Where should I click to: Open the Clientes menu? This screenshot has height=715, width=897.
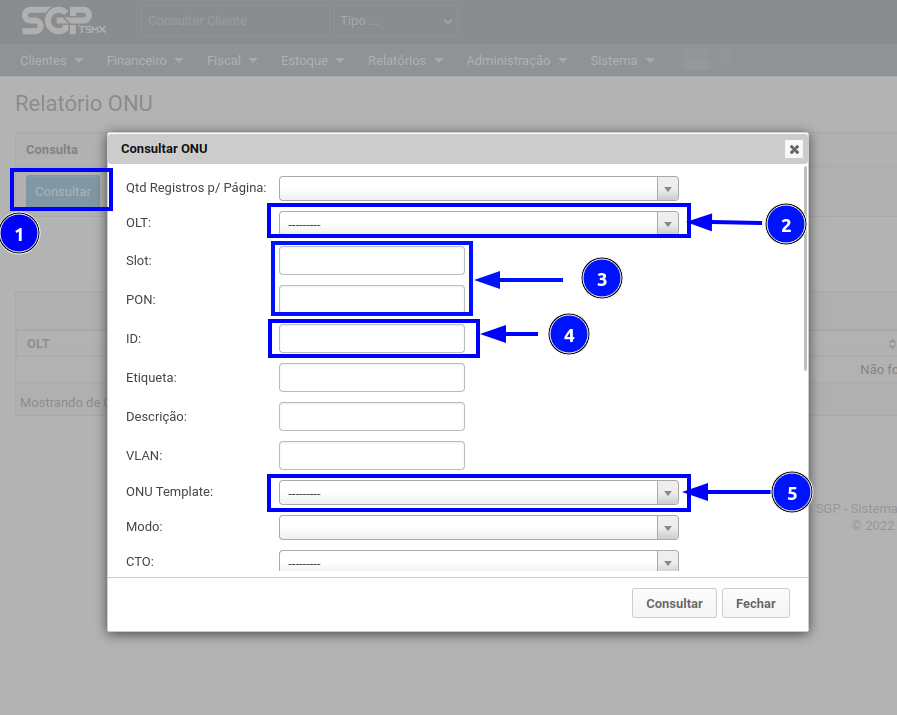51,61
